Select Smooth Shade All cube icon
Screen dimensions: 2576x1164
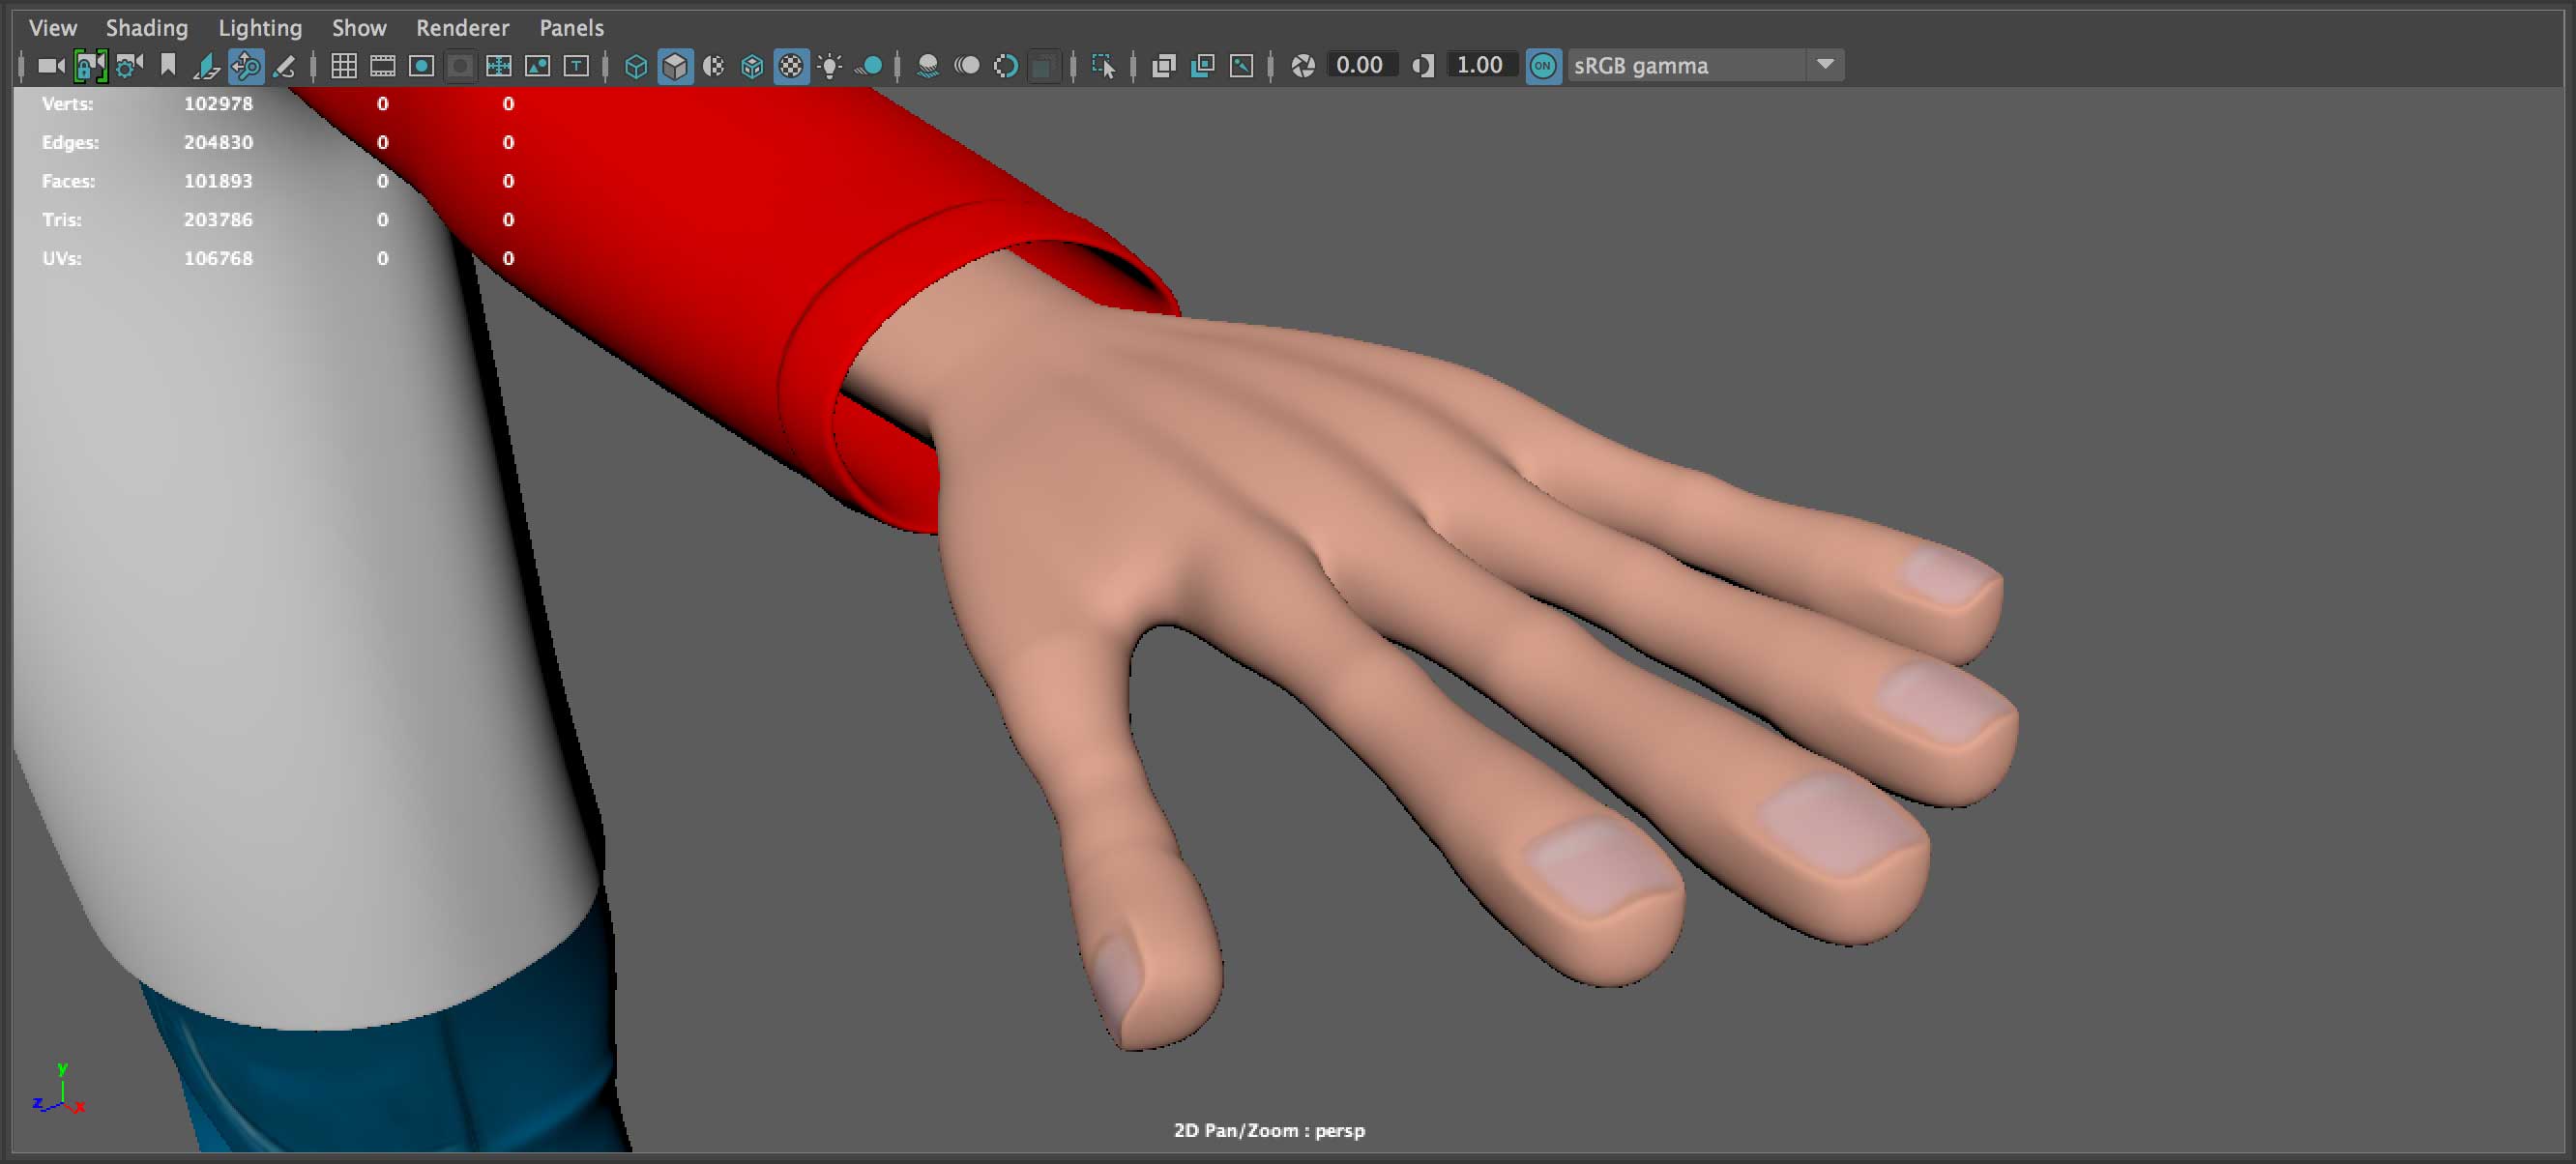pyautogui.click(x=675, y=66)
